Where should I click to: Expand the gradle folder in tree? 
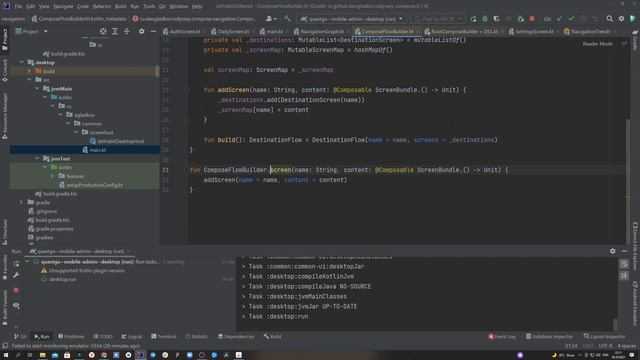coord(22,202)
